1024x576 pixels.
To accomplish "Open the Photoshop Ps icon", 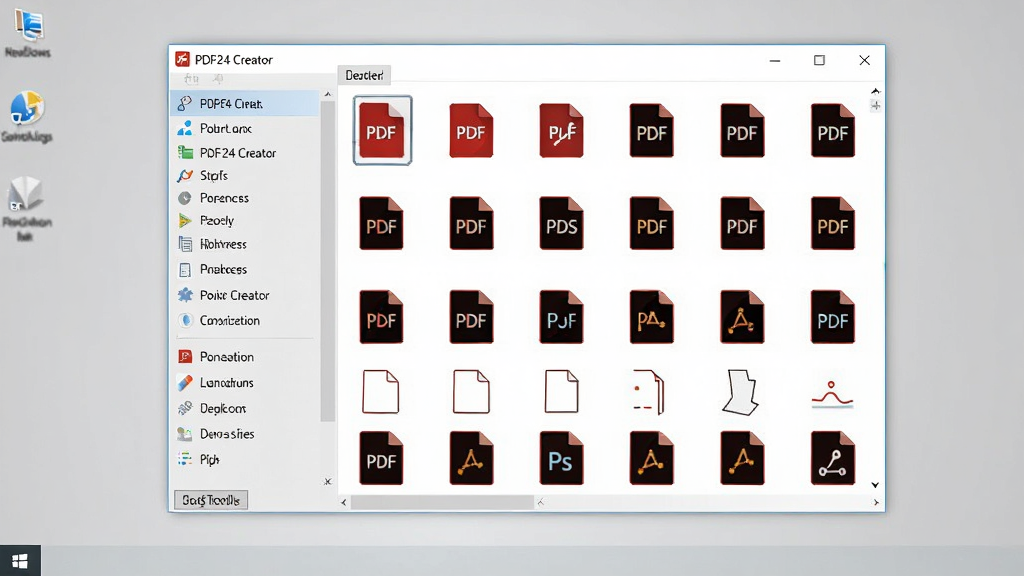I will pos(561,458).
